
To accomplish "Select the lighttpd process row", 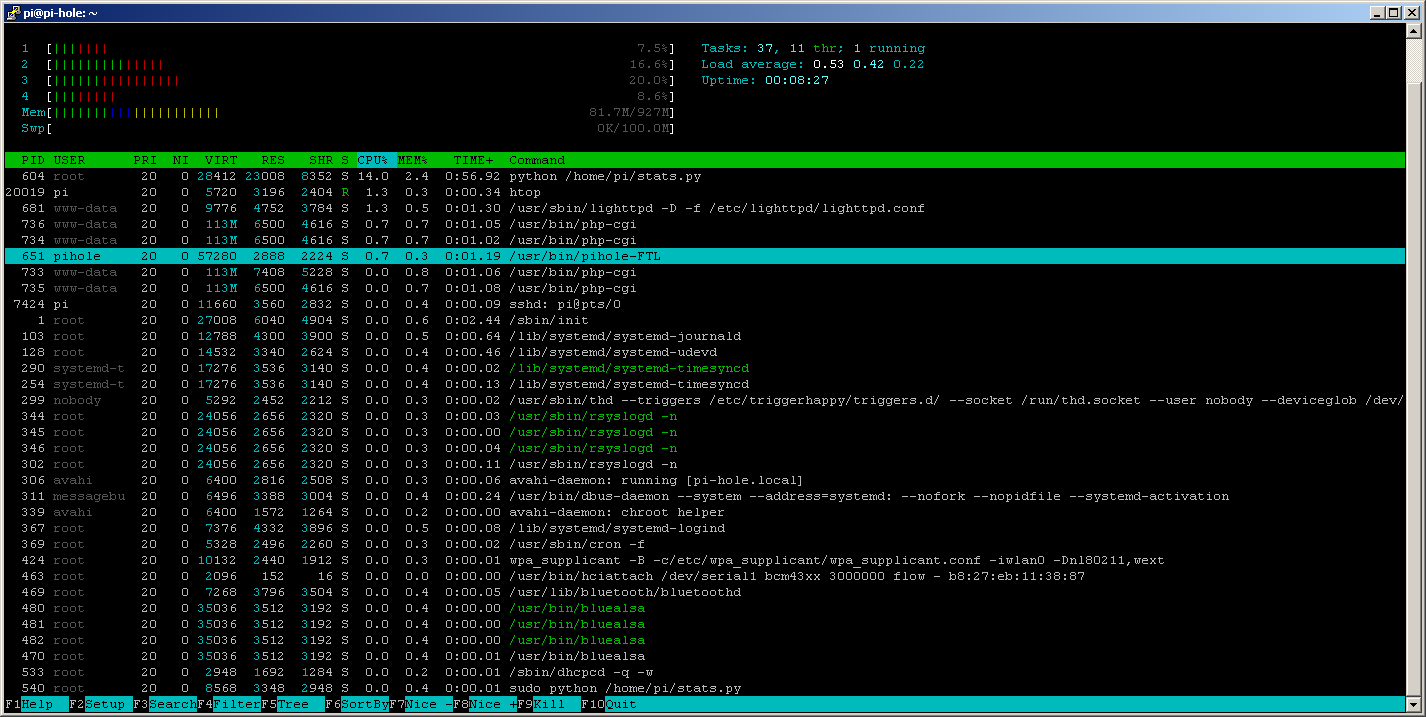I will coord(716,208).
